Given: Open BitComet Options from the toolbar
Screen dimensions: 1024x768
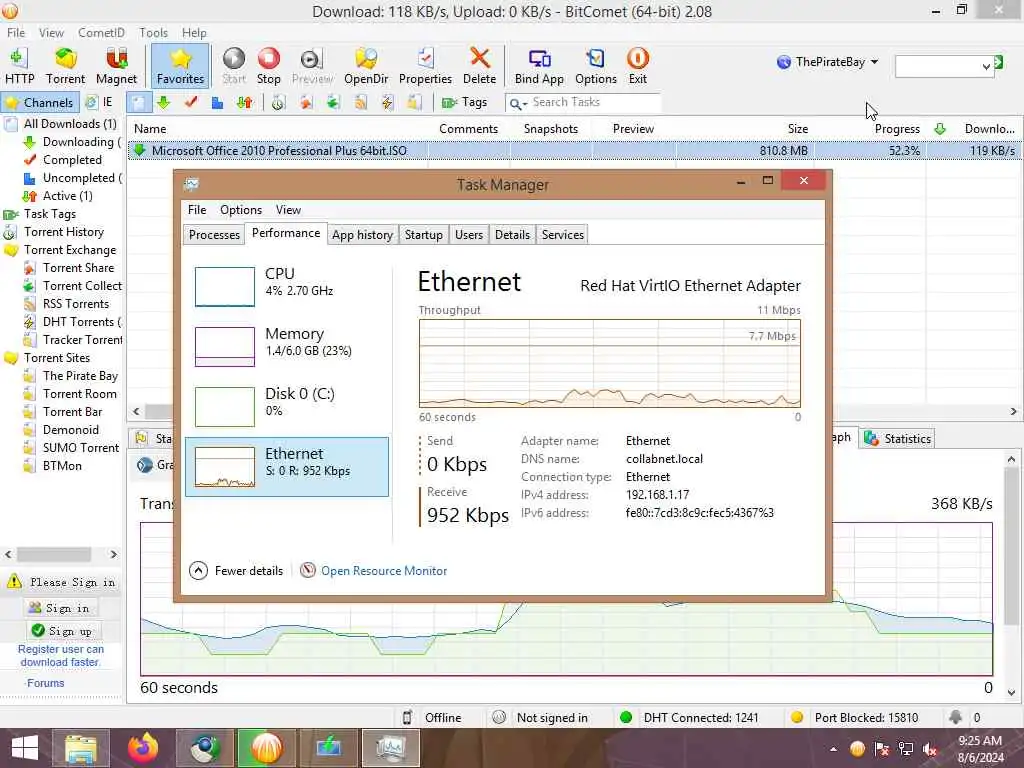Looking at the screenshot, I should (596, 66).
